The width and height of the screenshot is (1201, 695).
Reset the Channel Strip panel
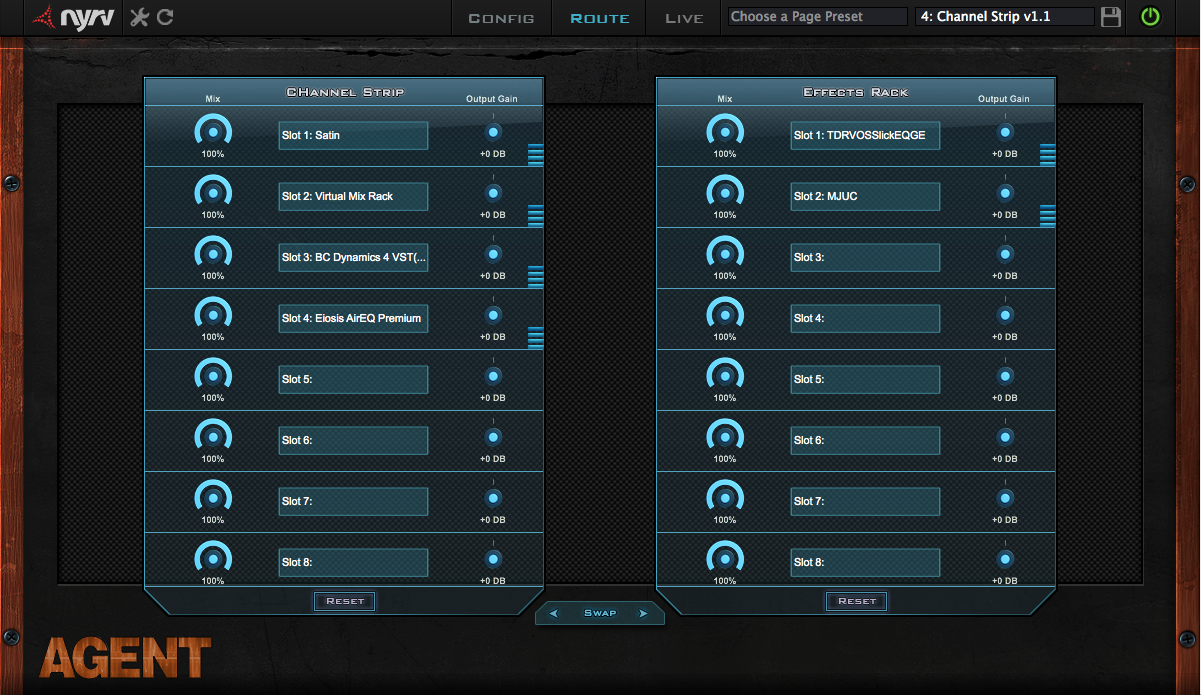pyautogui.click(x=345, y=601)
